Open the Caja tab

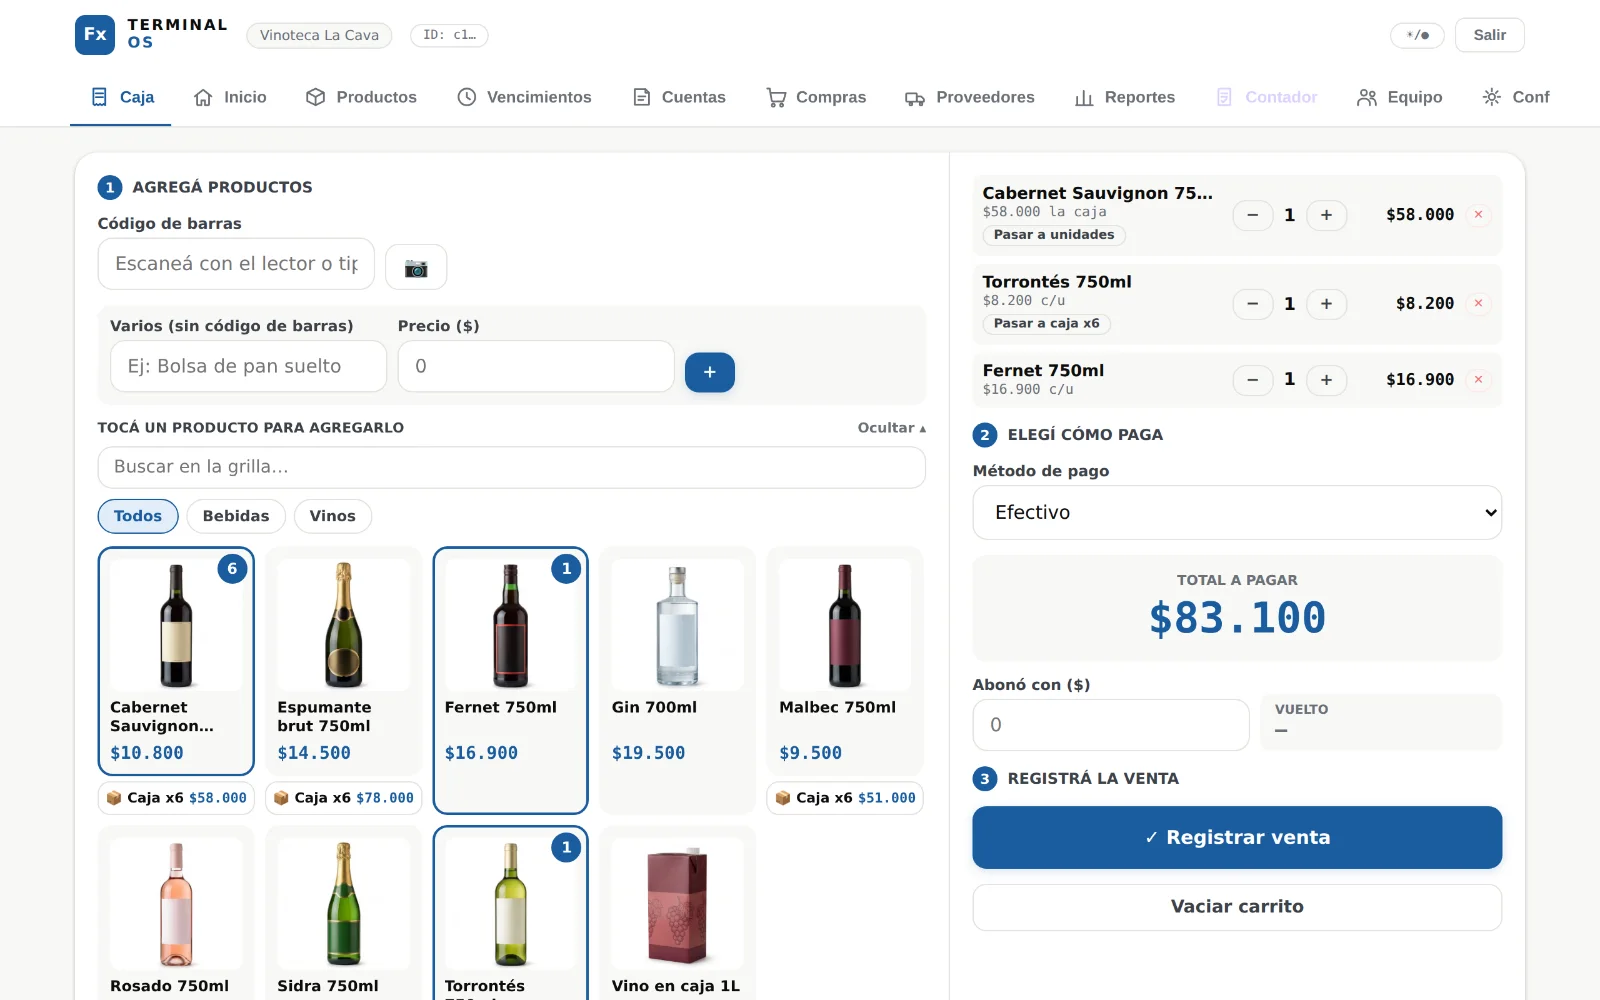point(121,97)
